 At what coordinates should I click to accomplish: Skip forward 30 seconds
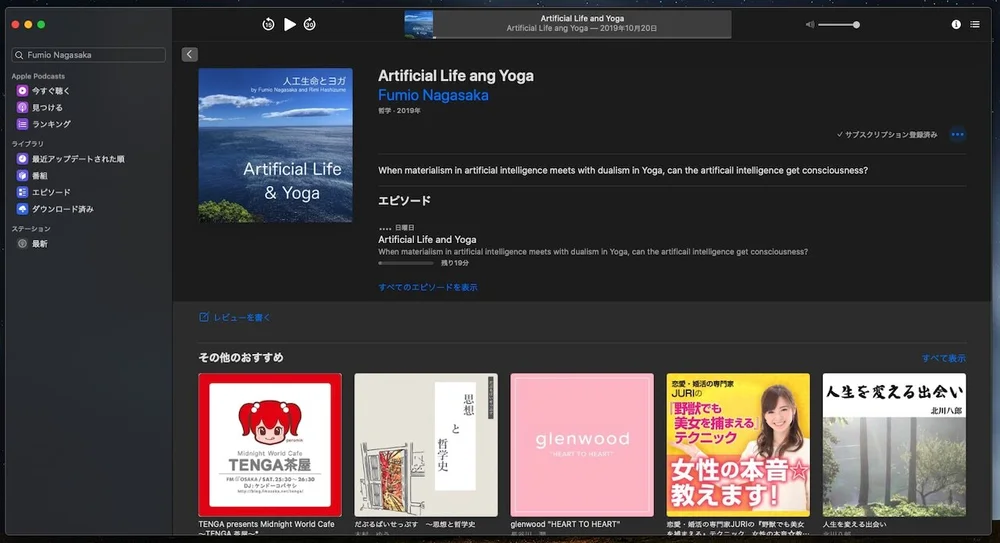309,25
